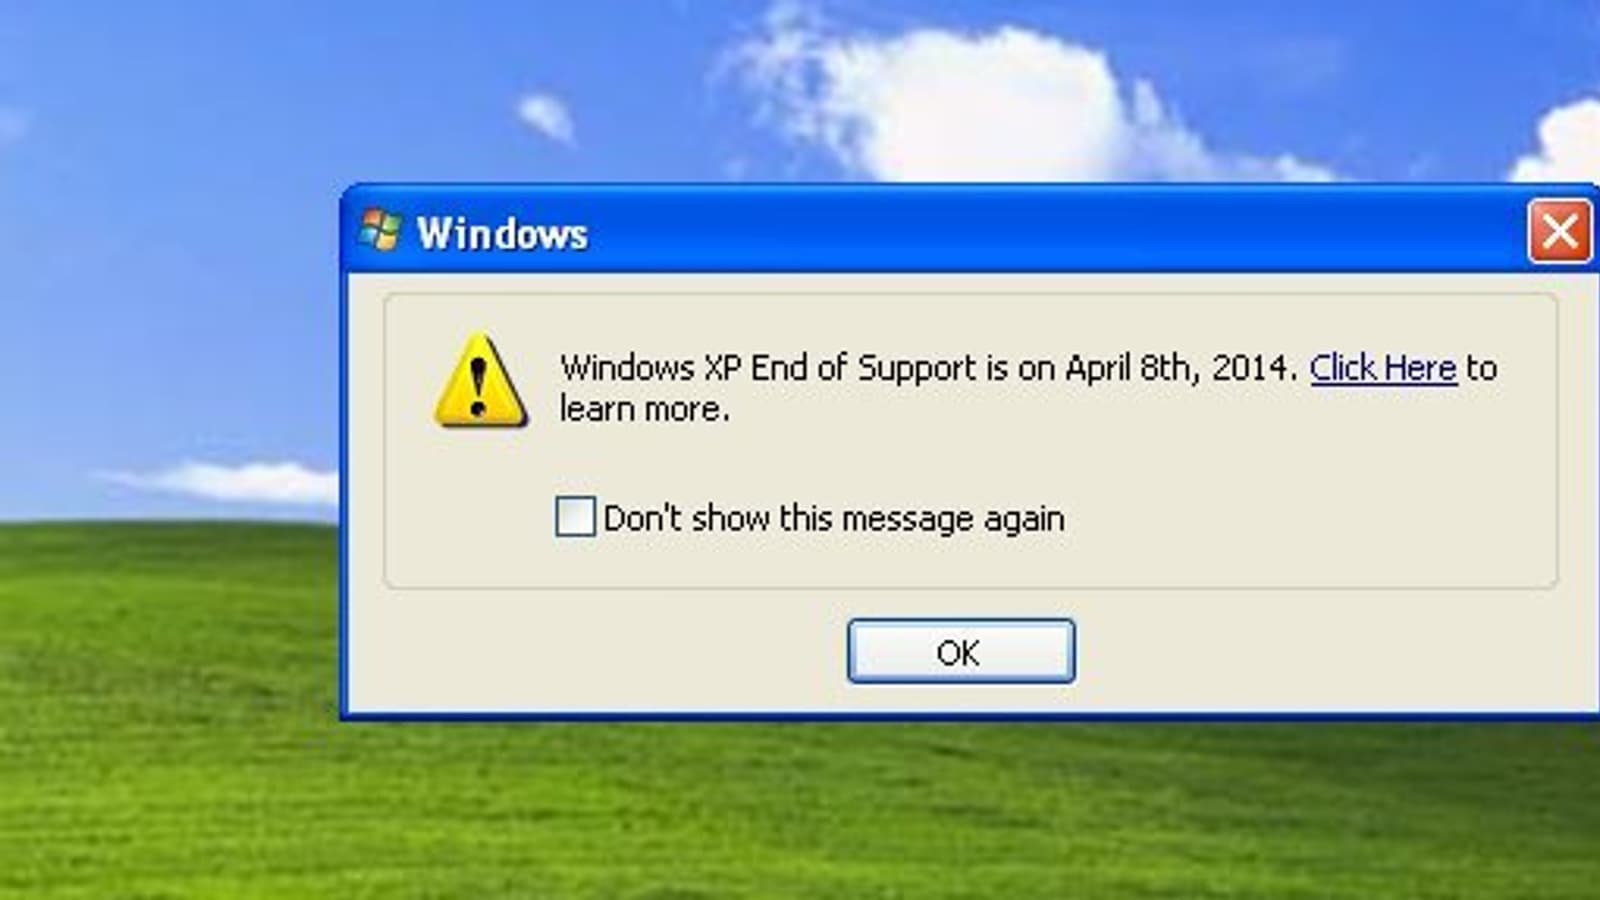Click the "Don't show this message again" label
Image resolution: width=1600 pixels, height=900 pixels.
(834, 518)
